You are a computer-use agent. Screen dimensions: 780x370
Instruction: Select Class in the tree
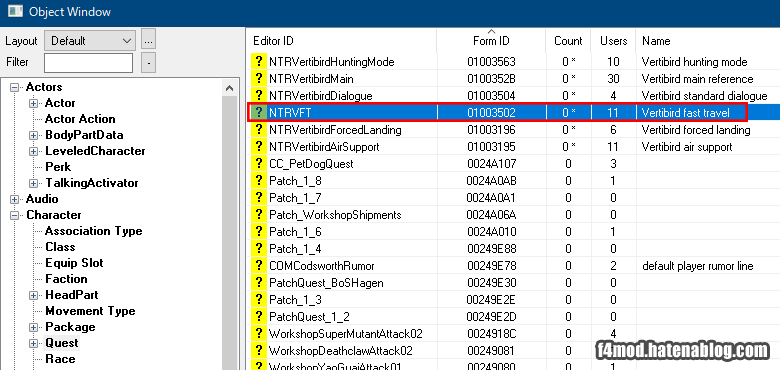coord(60,247)
